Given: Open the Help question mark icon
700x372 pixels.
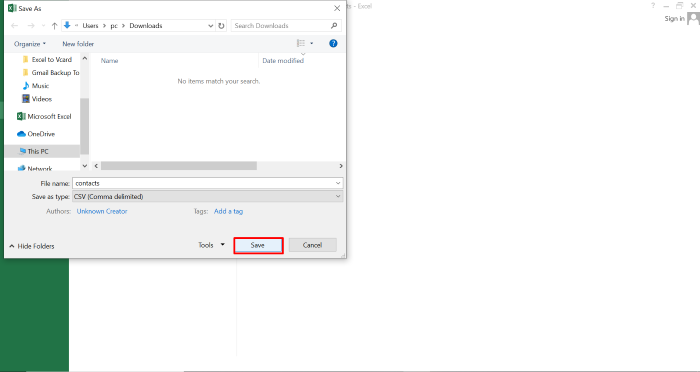Looking at the screenshot, I should (x=333, y=43).
